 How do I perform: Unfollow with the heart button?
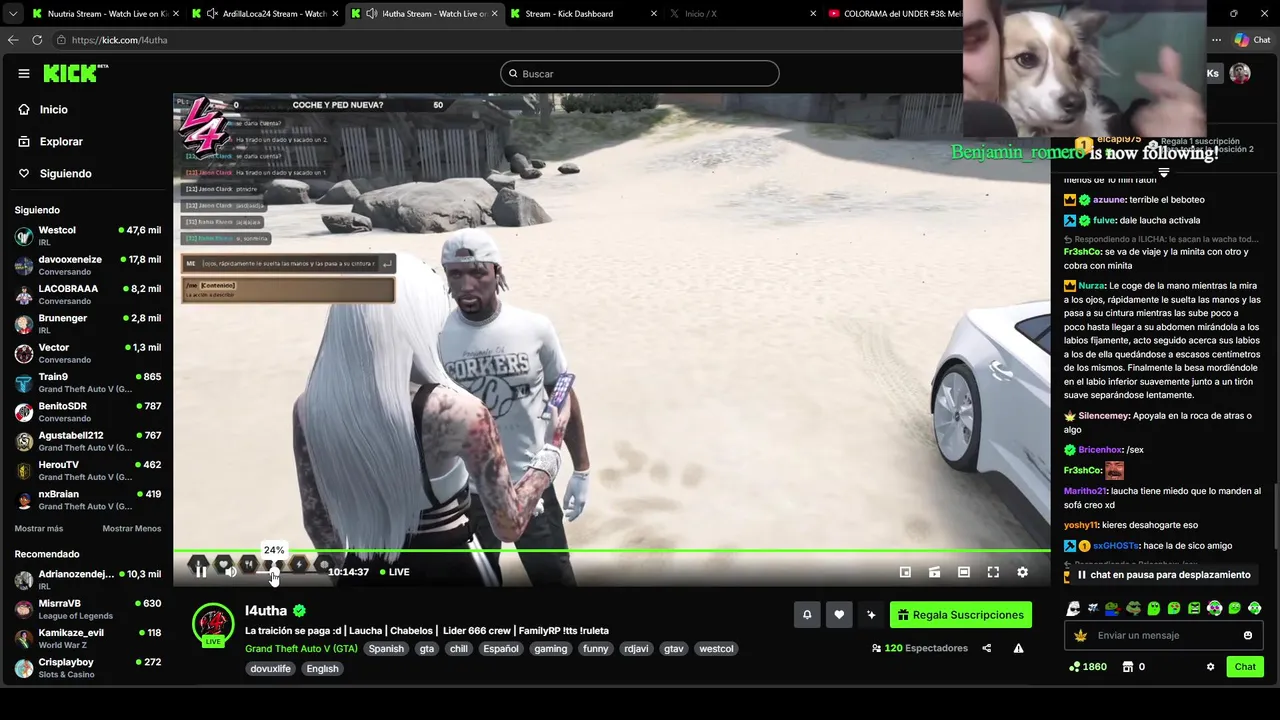[839, 615]
